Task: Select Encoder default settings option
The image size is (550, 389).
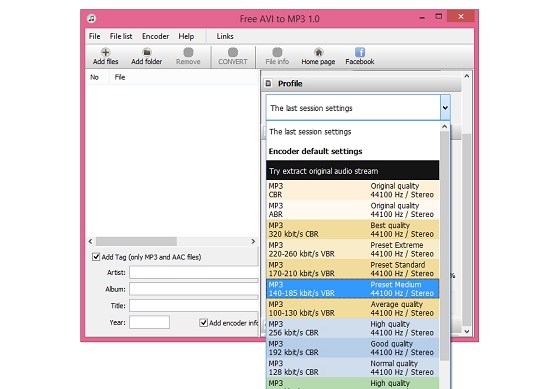Action: point(353,151)
